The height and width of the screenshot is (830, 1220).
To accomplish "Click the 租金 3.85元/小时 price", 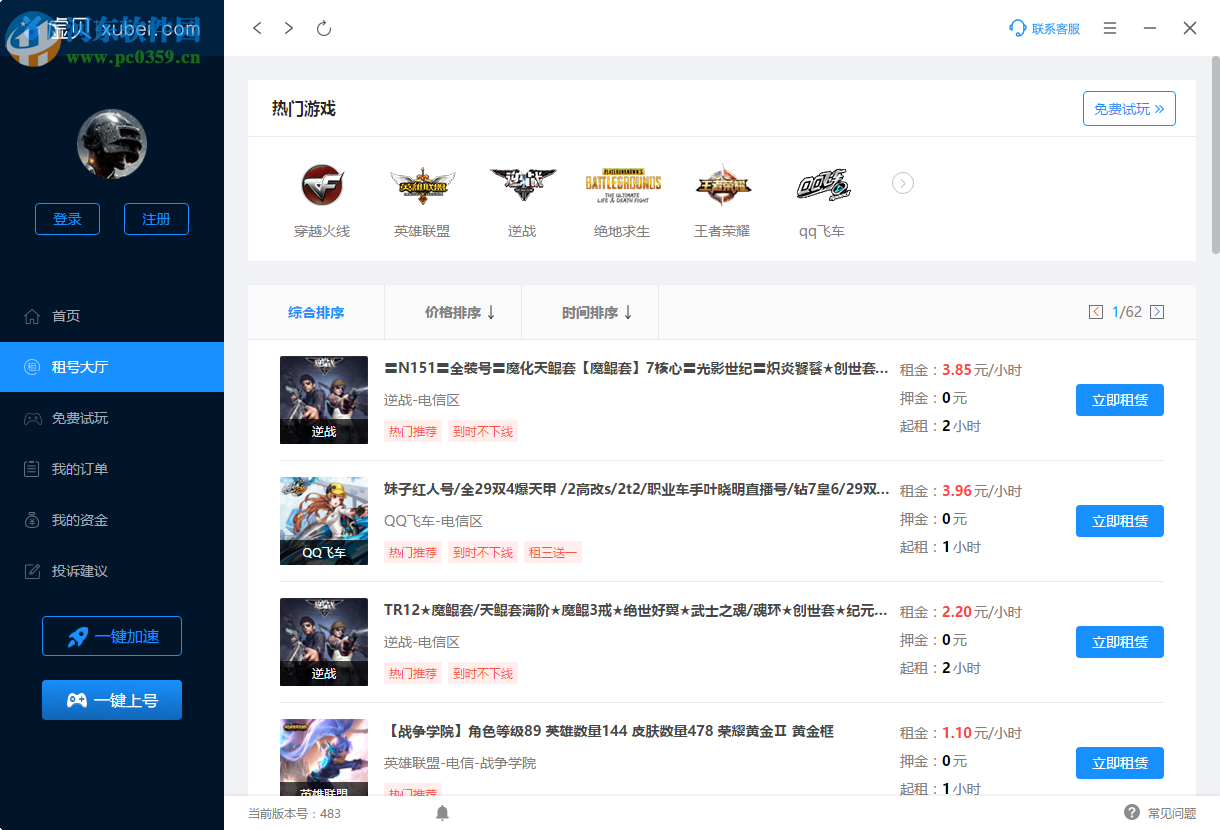I will [961, 370].
